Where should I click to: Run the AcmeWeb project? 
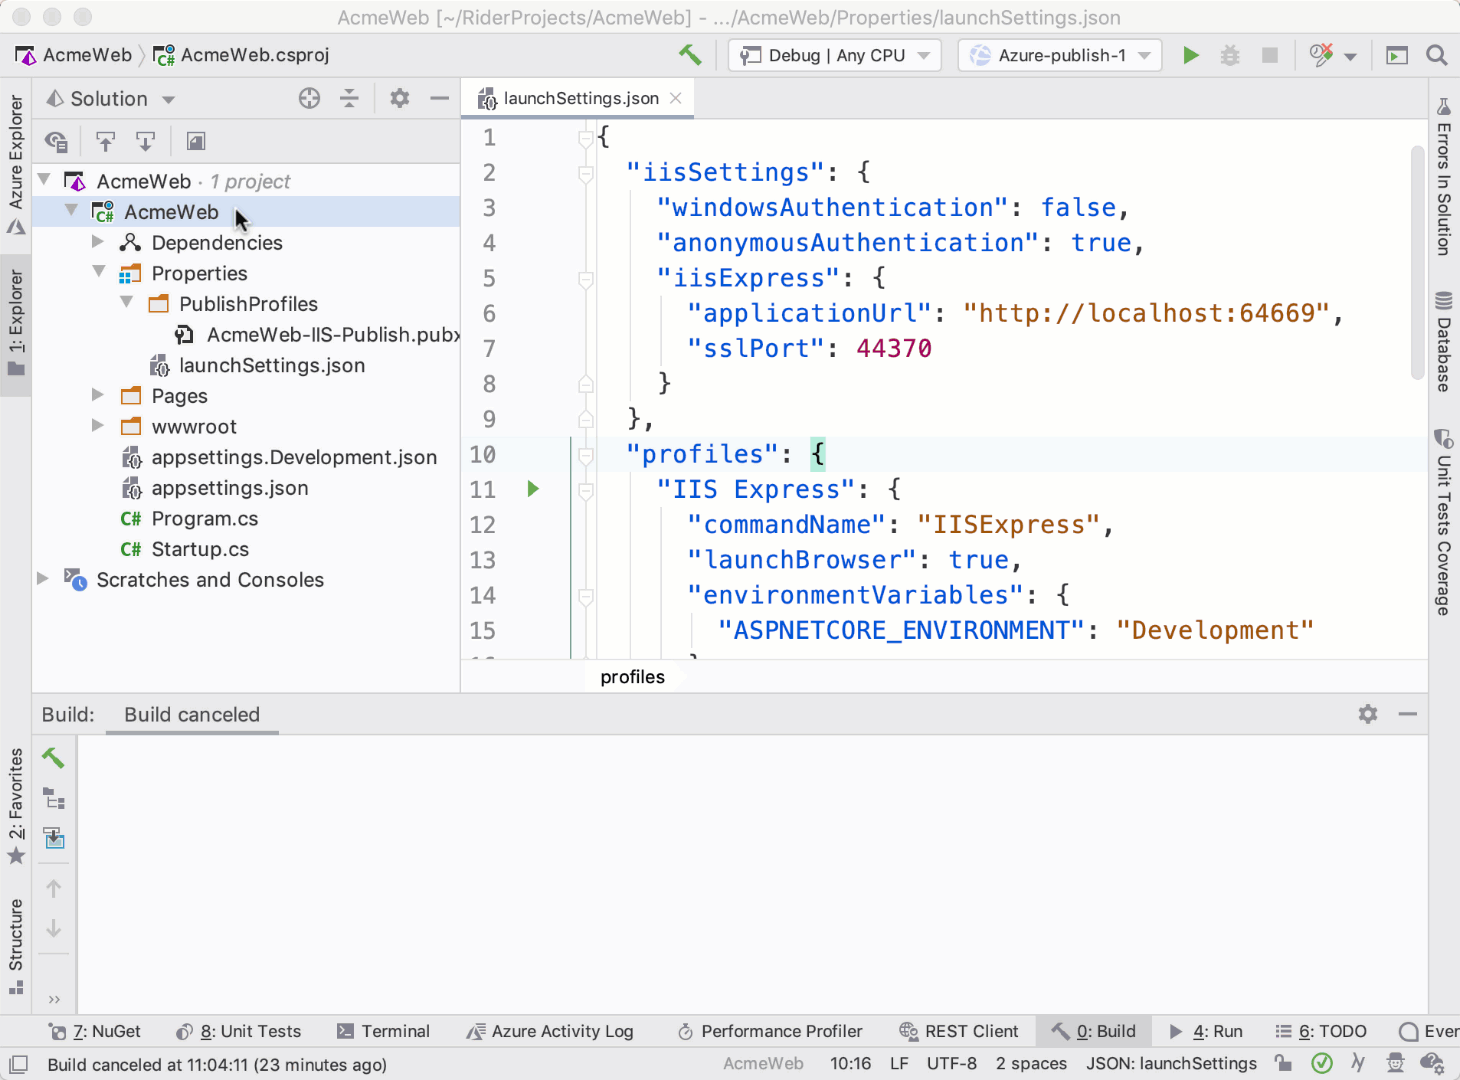click(1191, 55)
